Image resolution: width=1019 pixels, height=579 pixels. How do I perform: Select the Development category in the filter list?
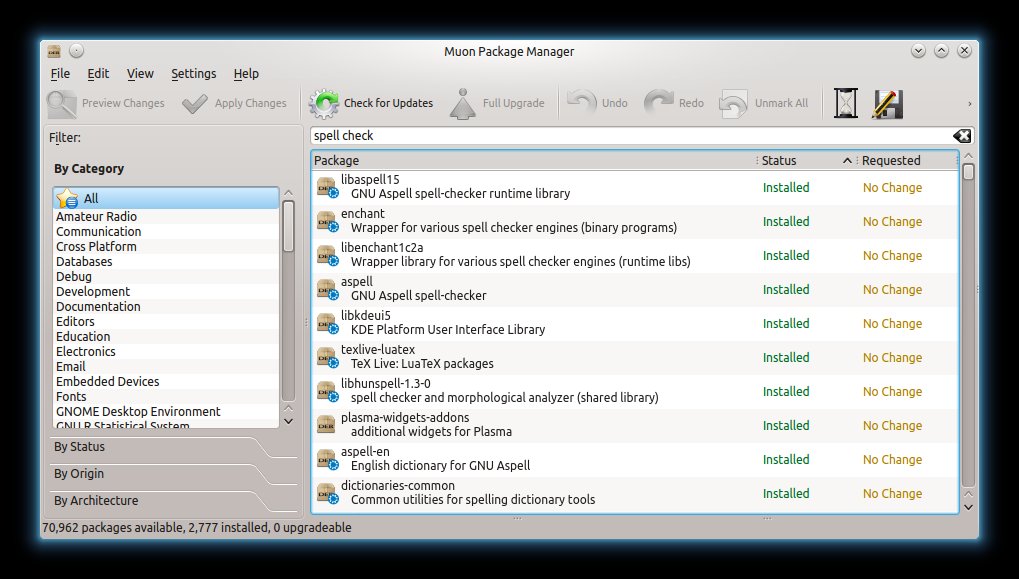click(x=93, y=292)
